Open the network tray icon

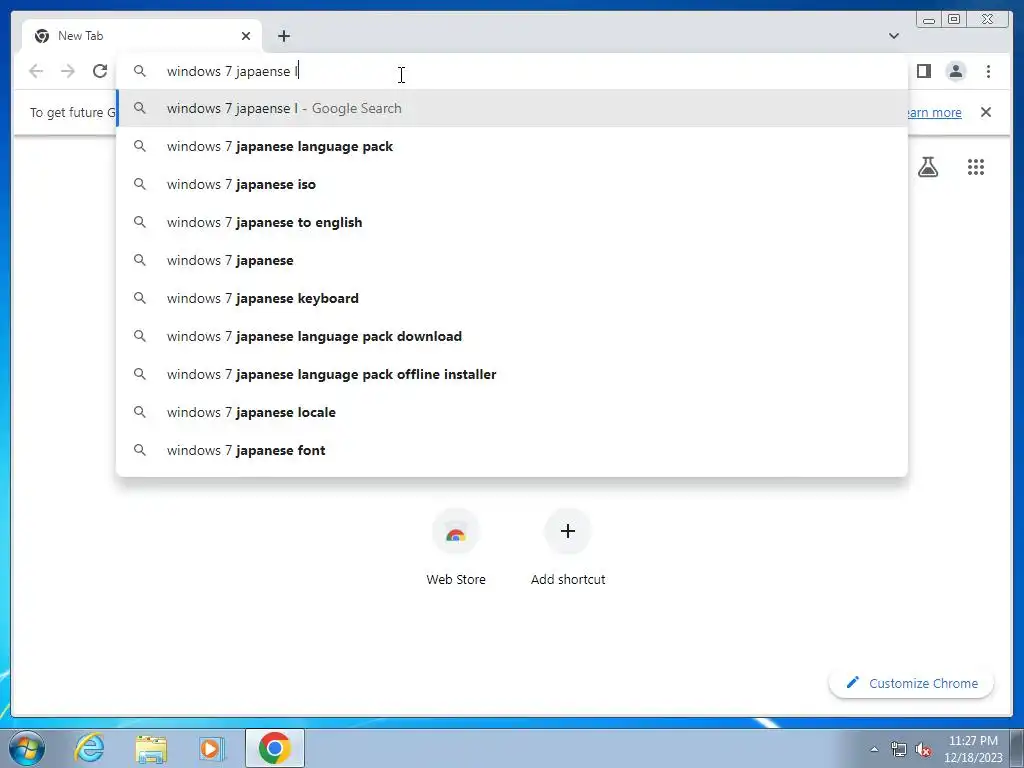tap(899, 749)
